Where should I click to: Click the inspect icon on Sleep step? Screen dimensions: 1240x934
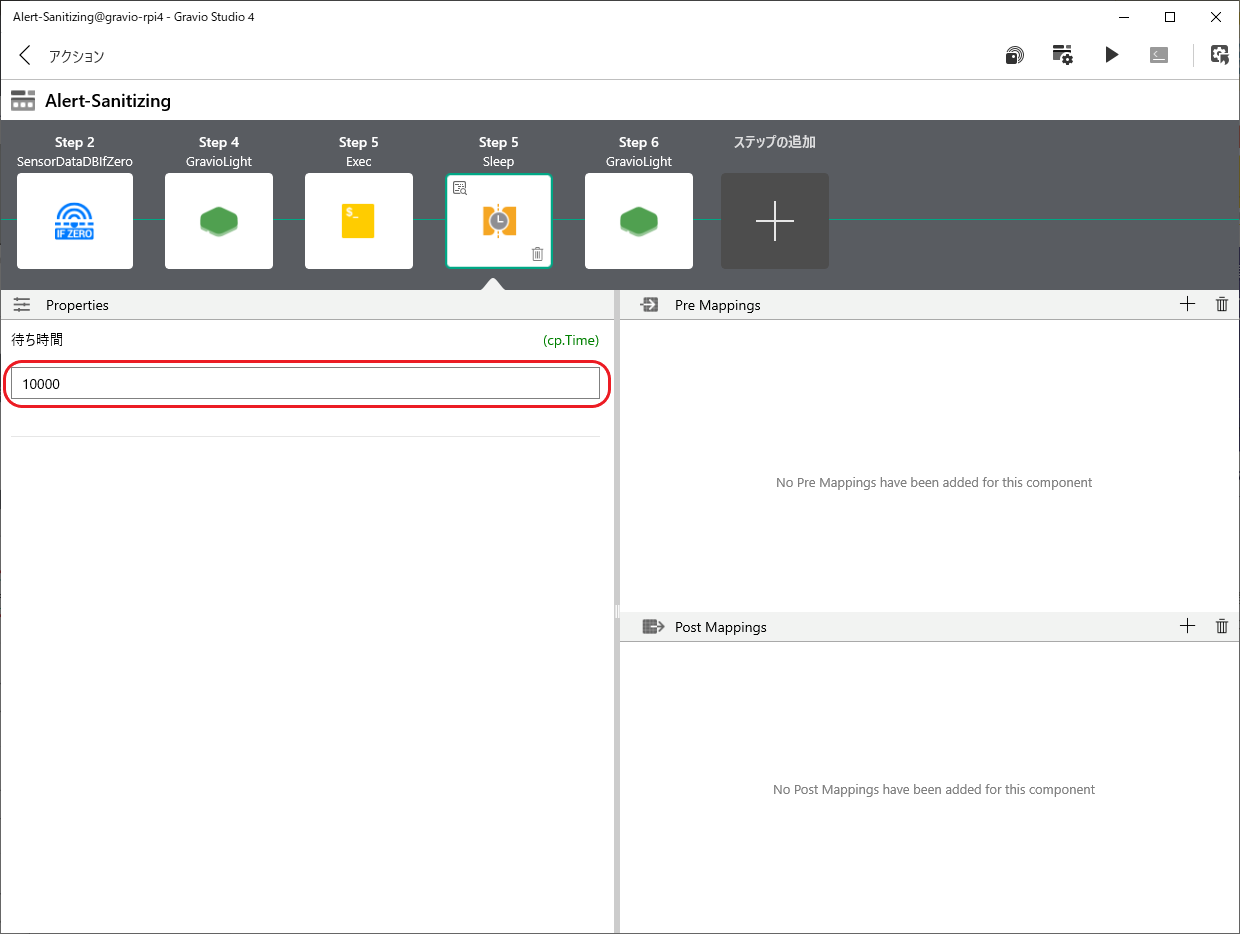(x=460, y=188)
